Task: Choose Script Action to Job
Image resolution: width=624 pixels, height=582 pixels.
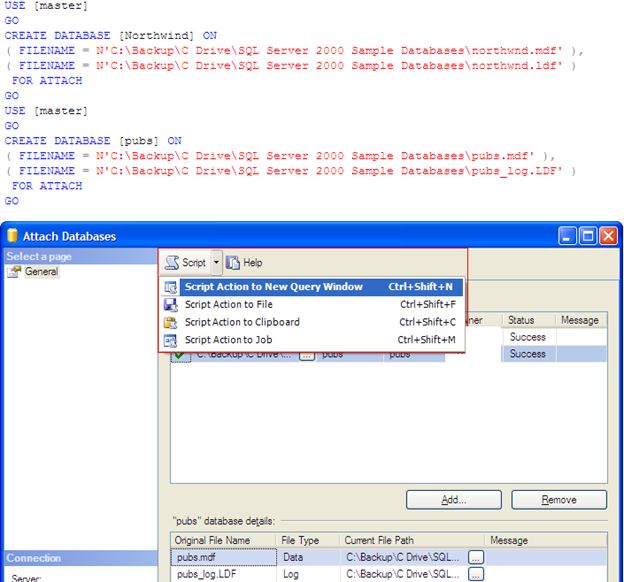Action: (312, 340)
